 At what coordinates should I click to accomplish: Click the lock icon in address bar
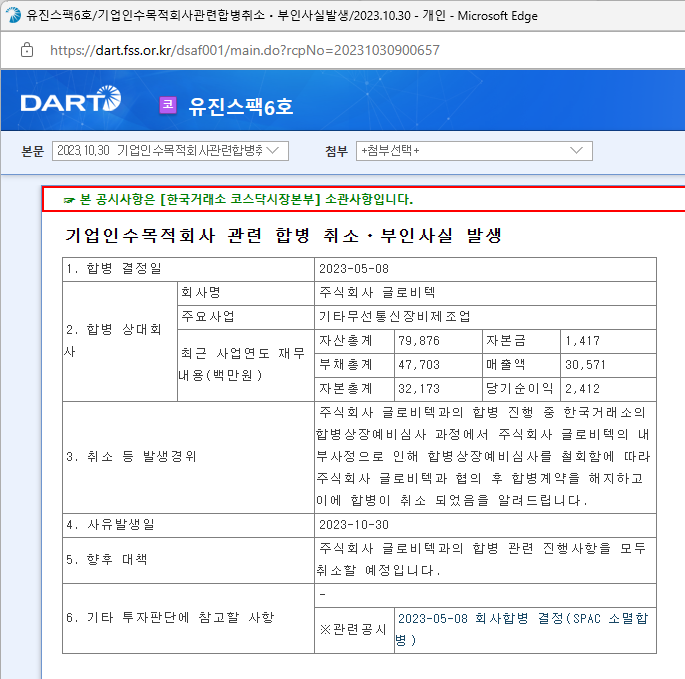(27, 50)
